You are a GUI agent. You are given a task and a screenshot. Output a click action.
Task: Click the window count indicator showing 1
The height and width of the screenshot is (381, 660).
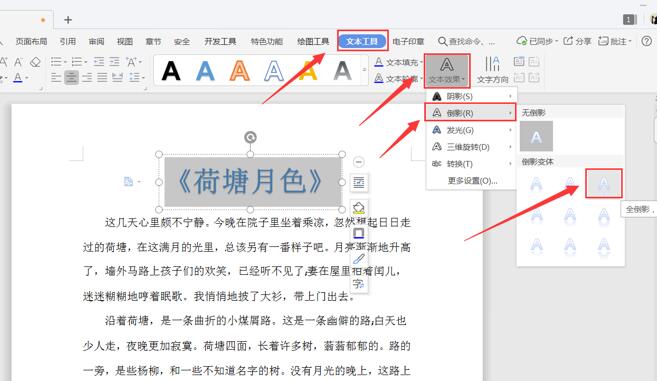629,19
